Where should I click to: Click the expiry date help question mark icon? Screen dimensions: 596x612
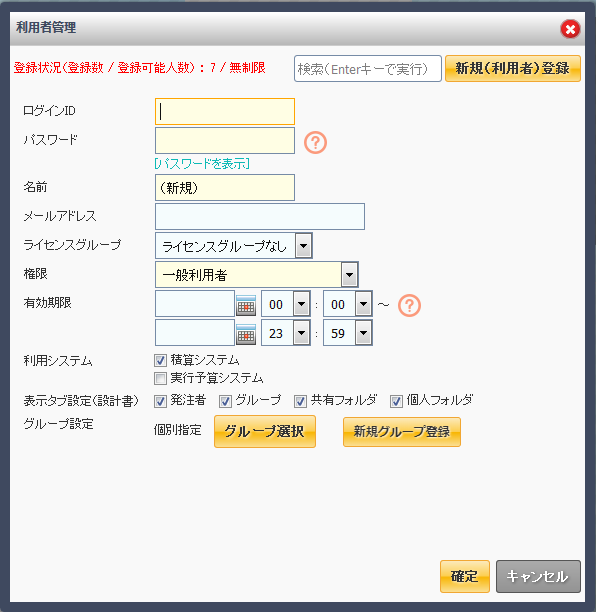[x=409, y=305]
